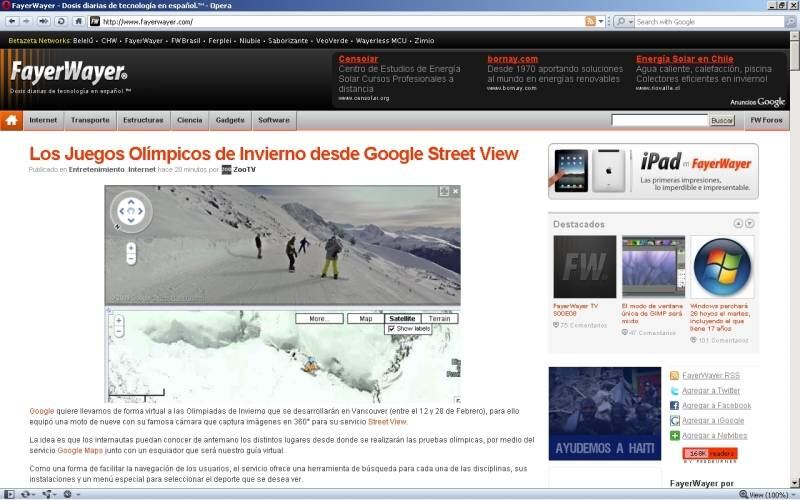The height and width of the screenshot is (500, 800).
Task: Click the fullscreen icon on Street View
Action: pos(443,191)
